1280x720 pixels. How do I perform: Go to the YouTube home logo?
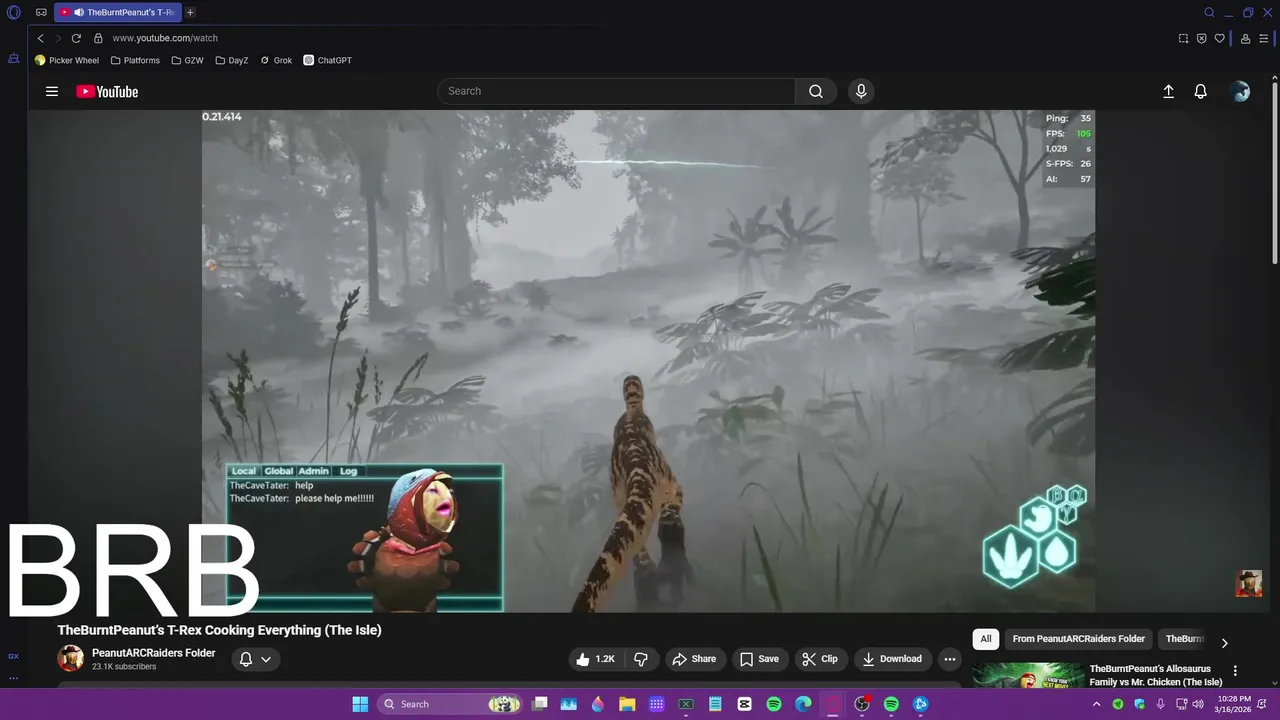click(x=107, y=92)
